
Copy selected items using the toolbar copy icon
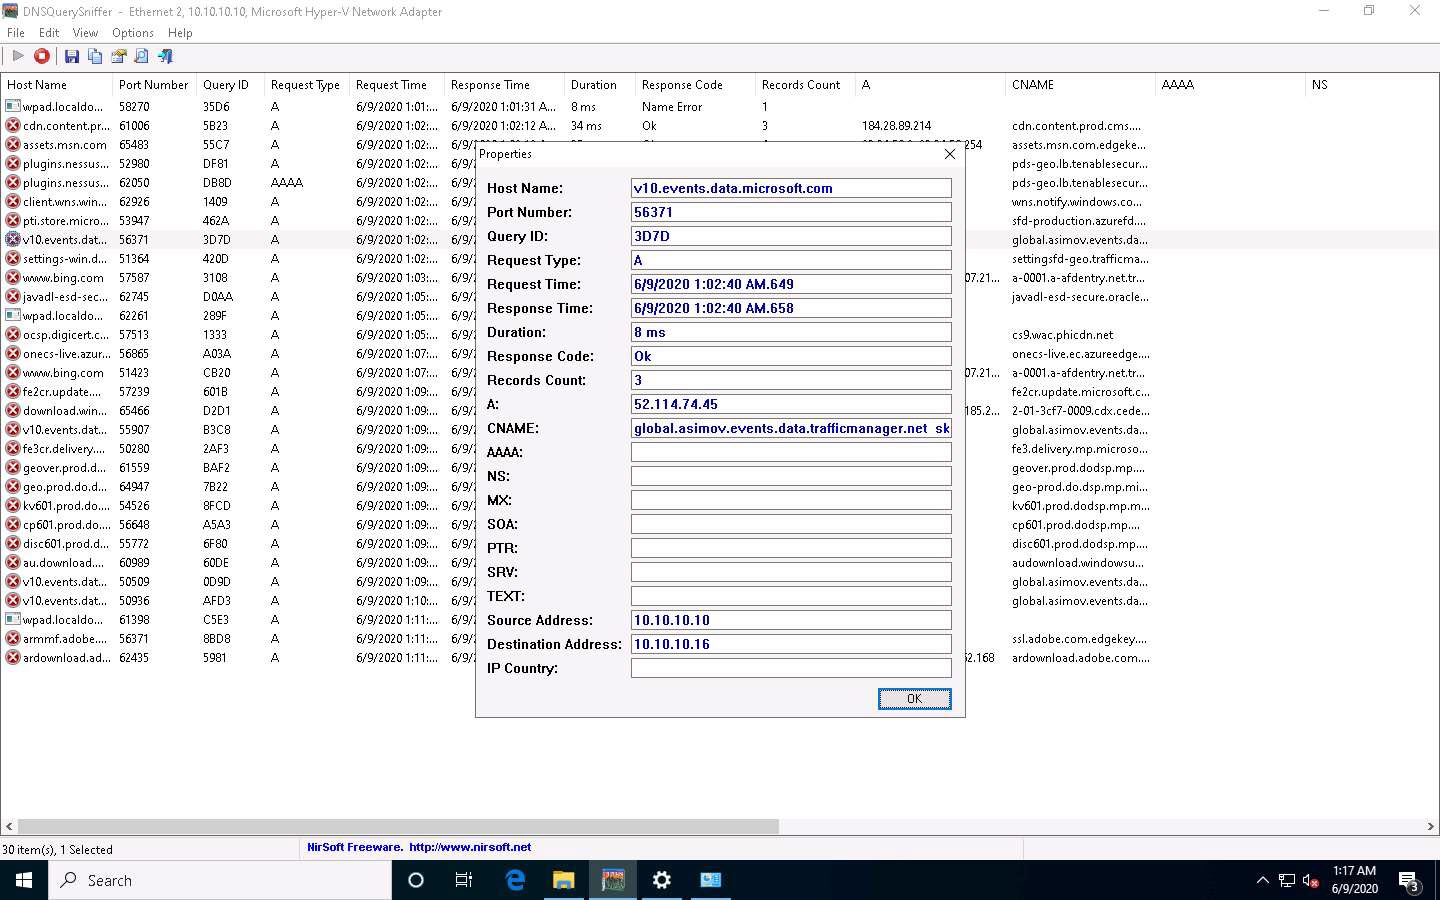(x=95, y=56)
